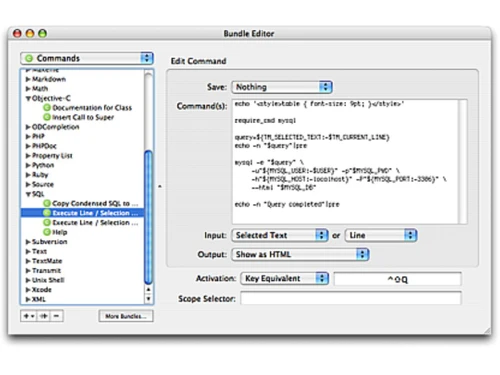Click the split divider handle between panes
The height and width of the screenshot is (375, 500).
coord(160,186)
